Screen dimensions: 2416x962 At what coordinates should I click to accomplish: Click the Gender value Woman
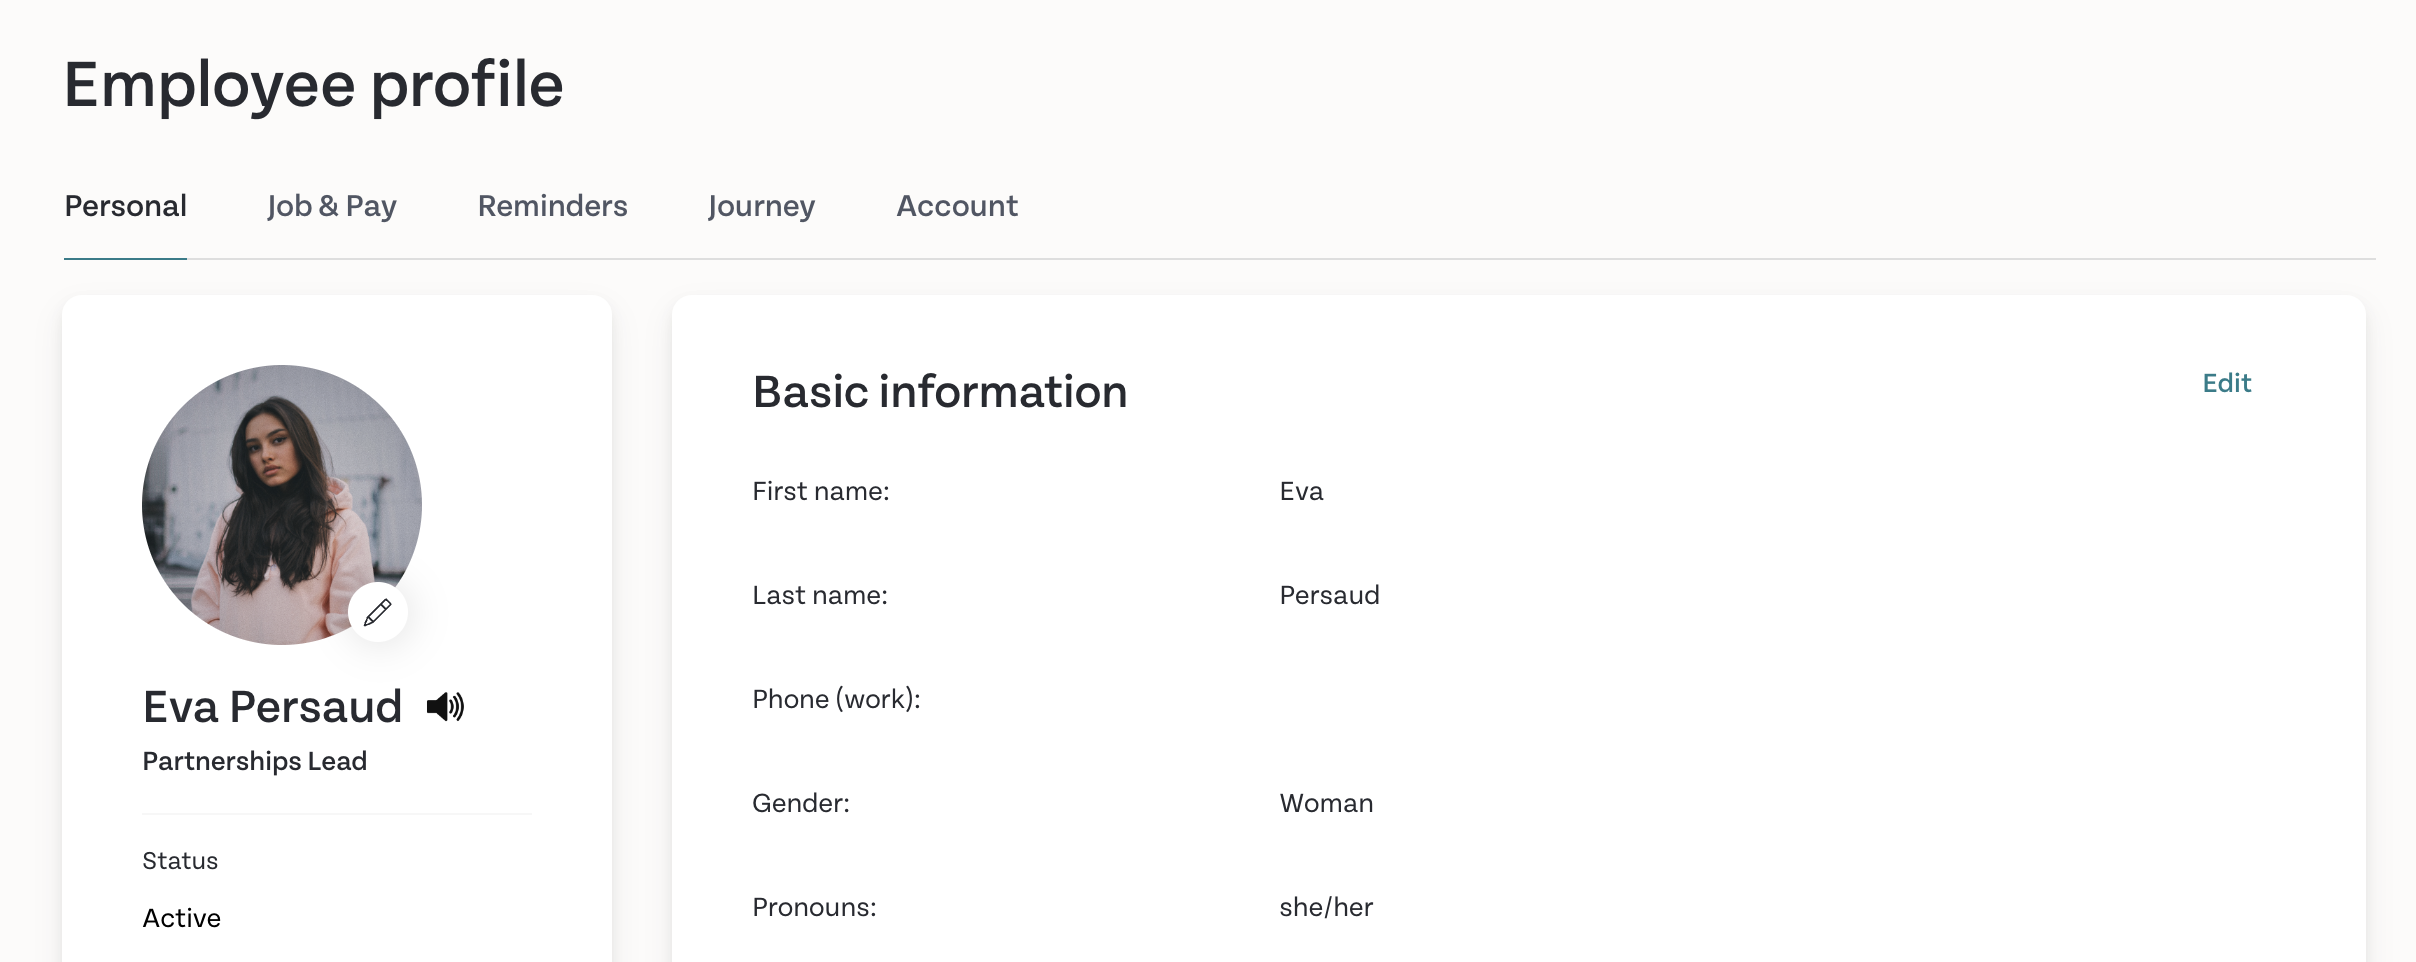[x=1326, y=803]
